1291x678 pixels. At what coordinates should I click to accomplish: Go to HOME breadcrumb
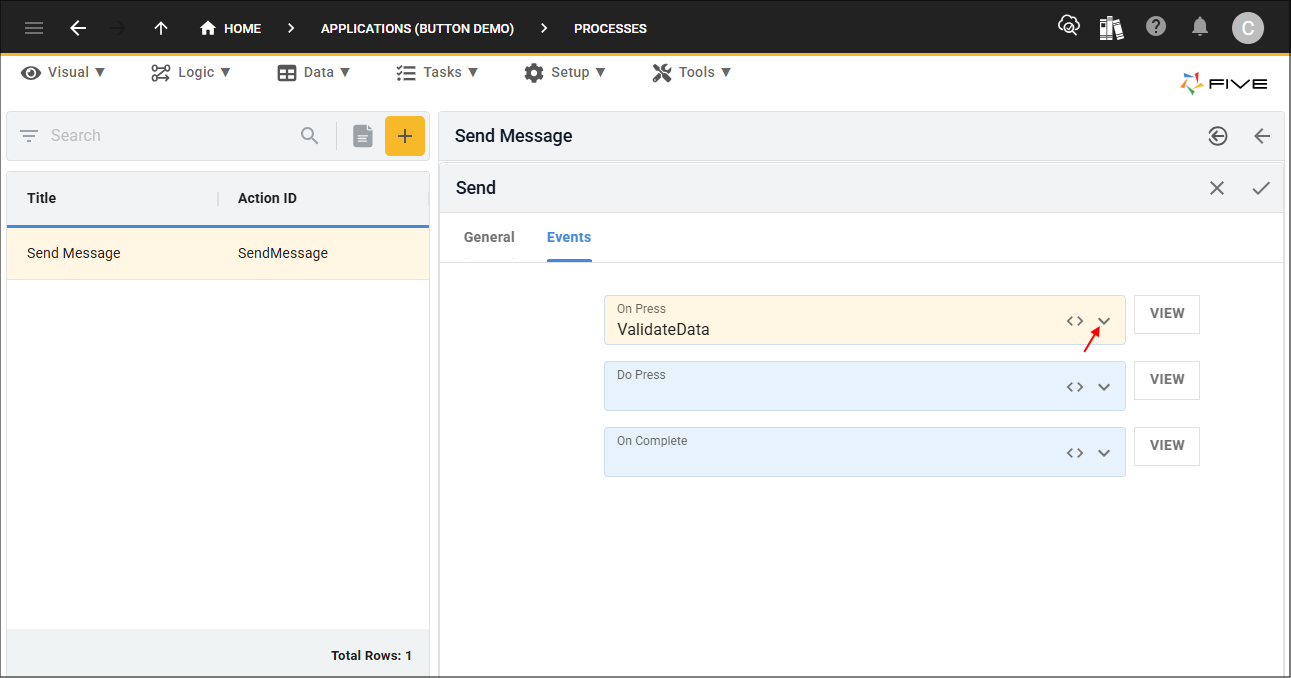point(231,28)
